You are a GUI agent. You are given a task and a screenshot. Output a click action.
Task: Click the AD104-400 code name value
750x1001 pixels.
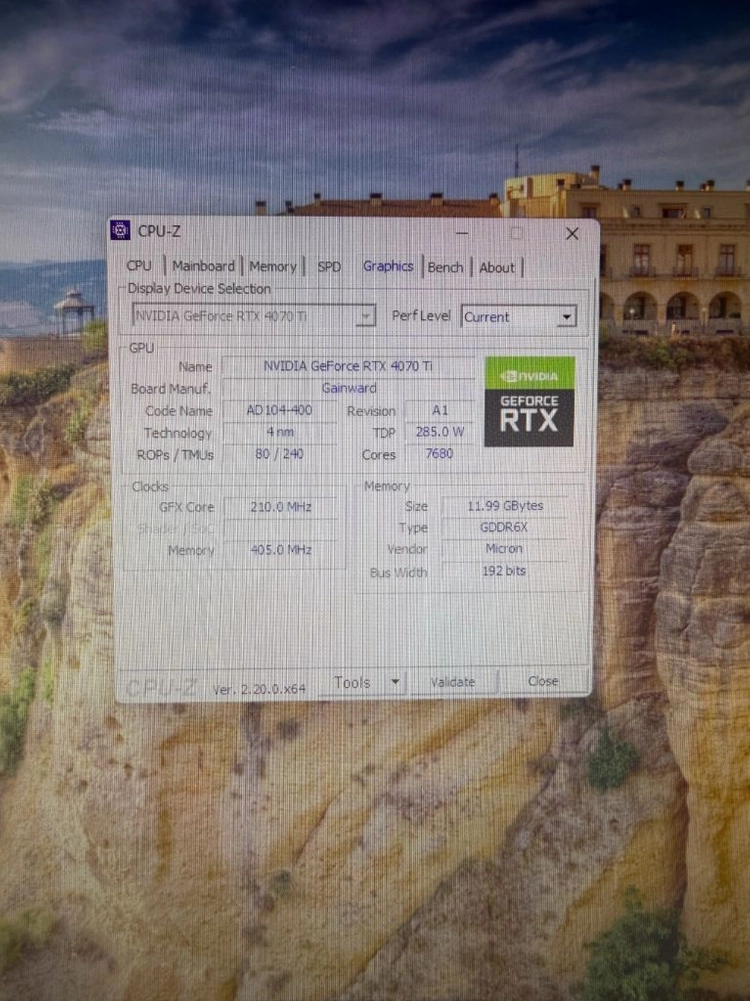point(280,410)
